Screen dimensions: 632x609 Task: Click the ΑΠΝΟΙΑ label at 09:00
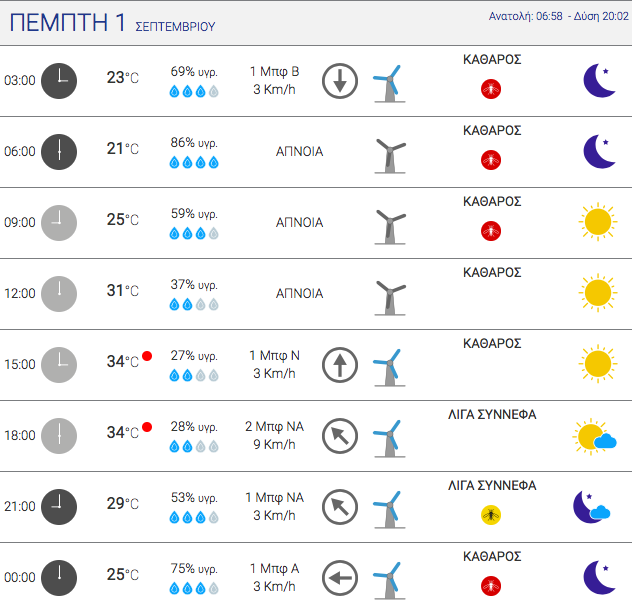(299, 222)
